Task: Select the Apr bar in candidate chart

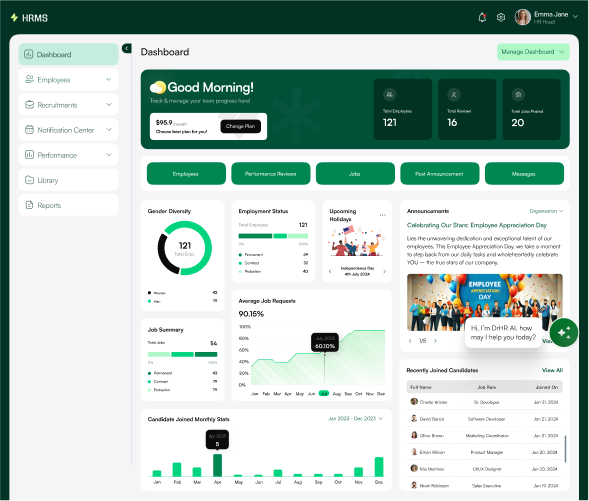Action: click(217, 465)
